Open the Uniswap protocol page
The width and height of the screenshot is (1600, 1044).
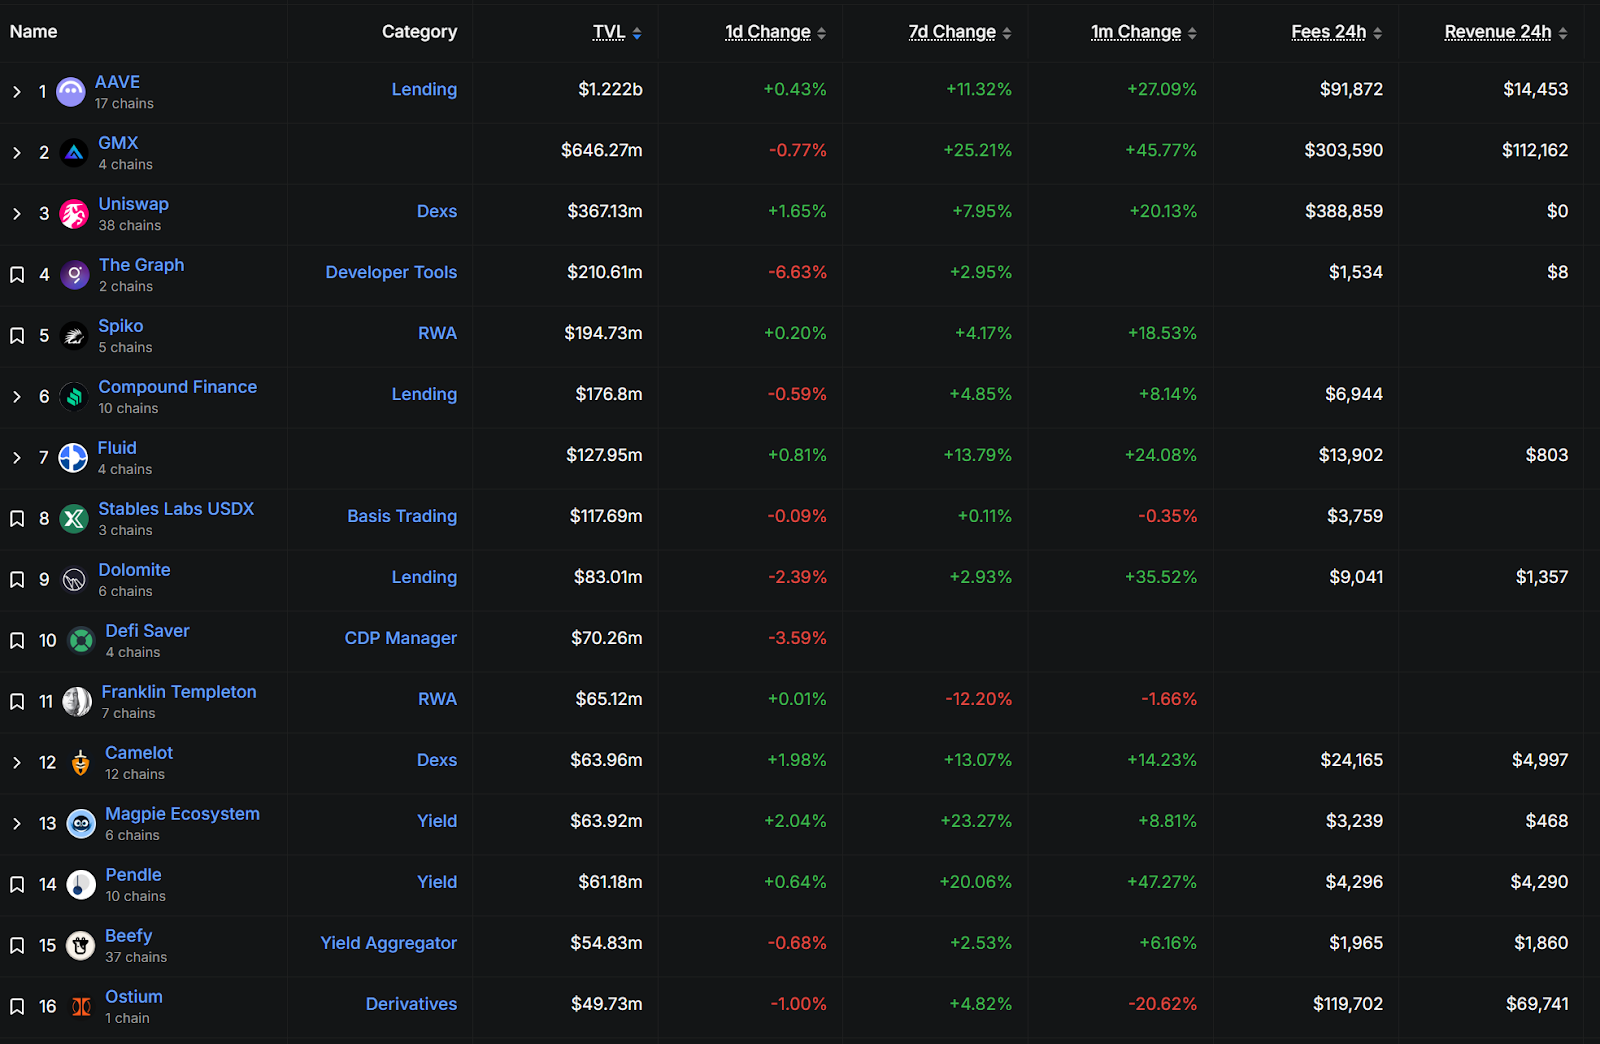134,204
